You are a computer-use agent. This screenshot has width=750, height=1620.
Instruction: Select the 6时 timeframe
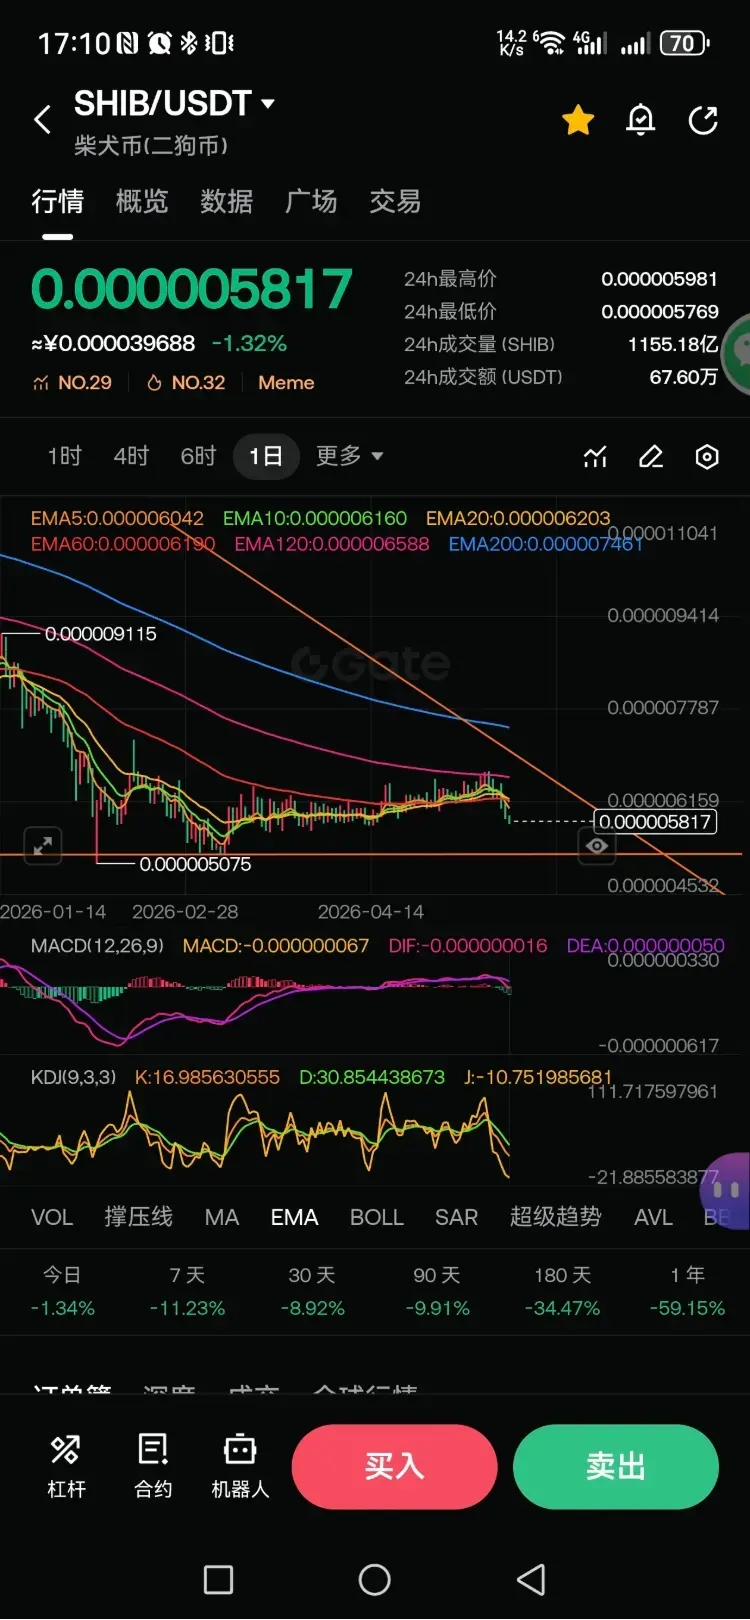(198, 456)
